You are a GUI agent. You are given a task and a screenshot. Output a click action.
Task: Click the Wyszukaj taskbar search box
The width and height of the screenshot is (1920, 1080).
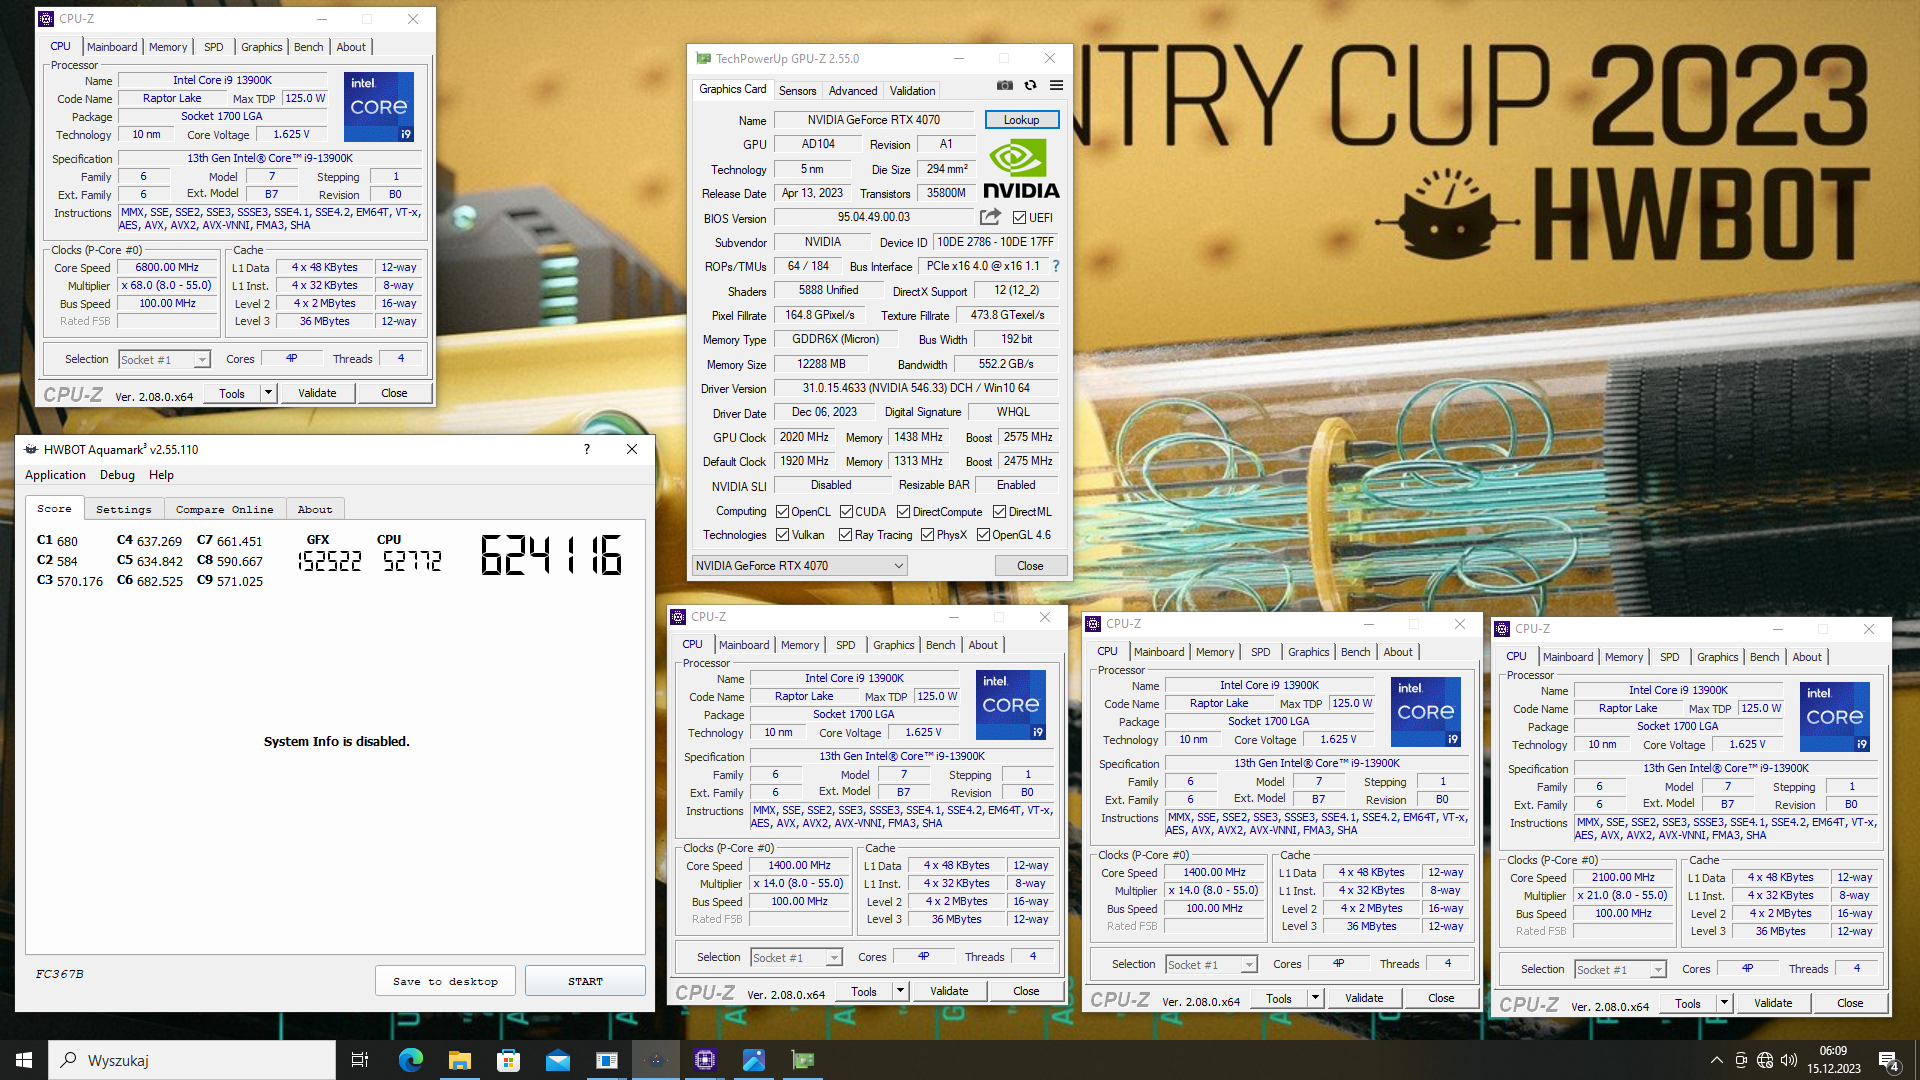tap(192, 1060)
